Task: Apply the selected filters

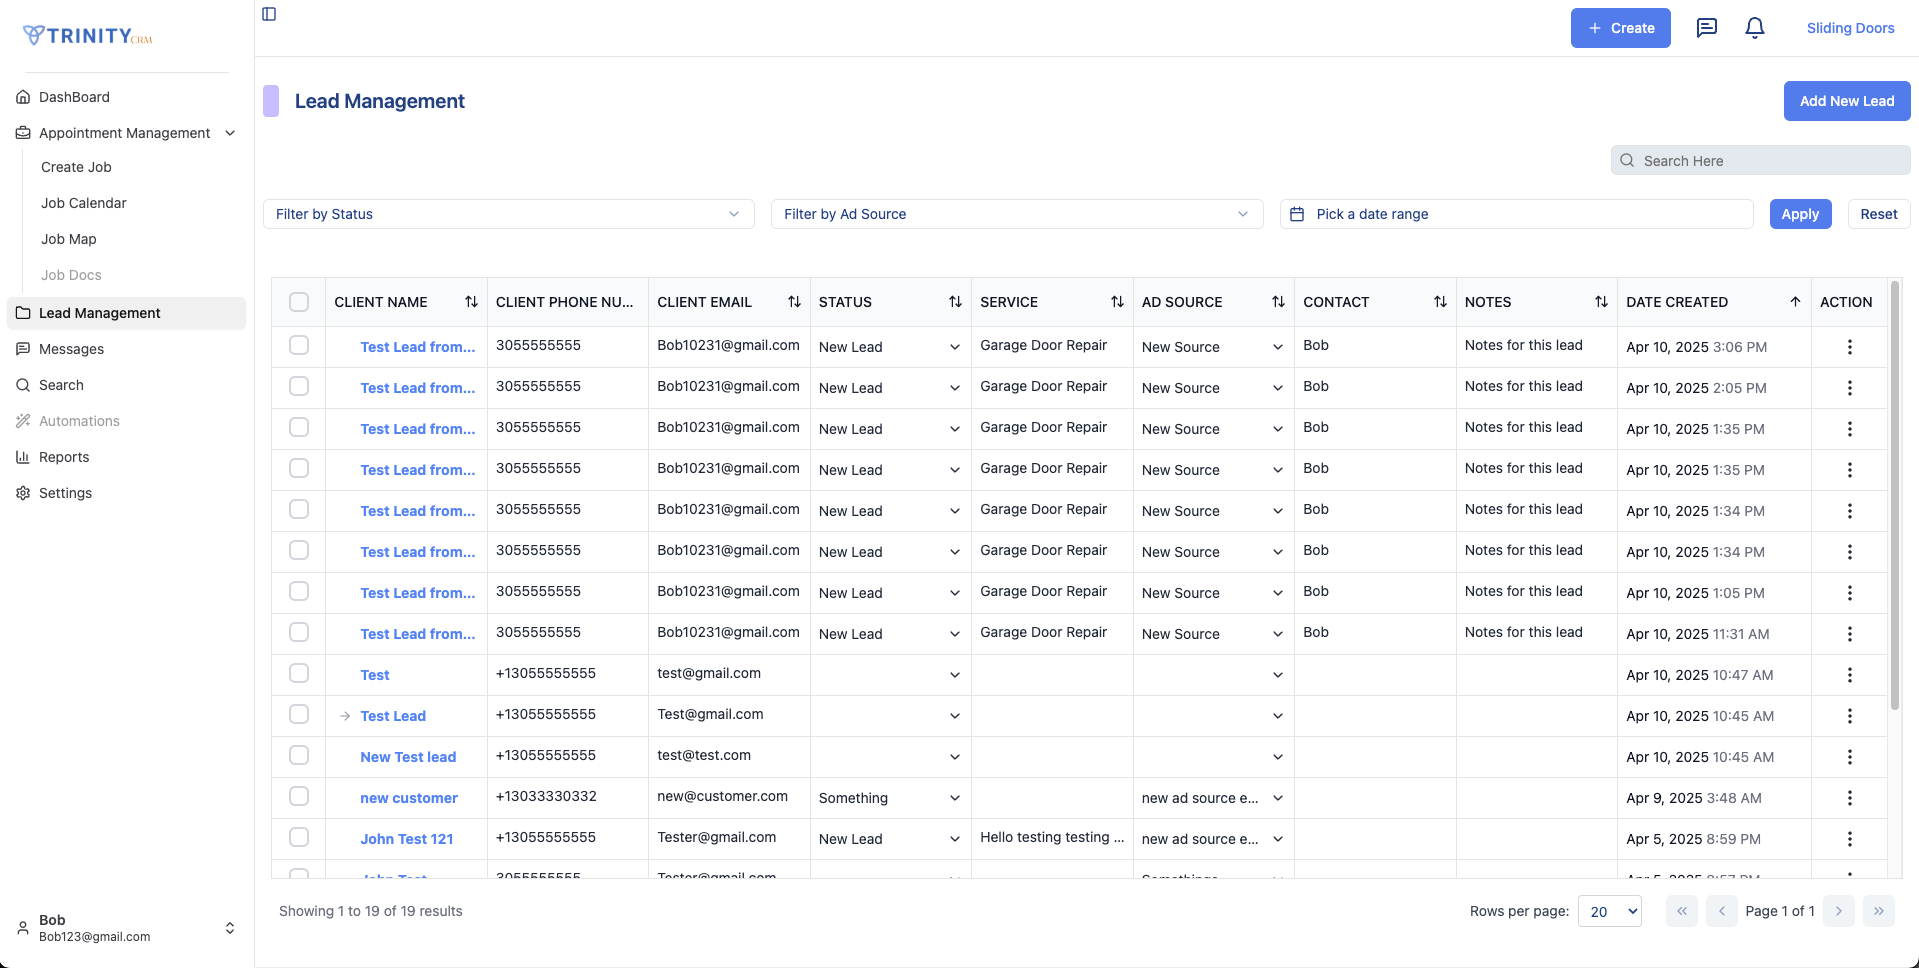Action: [1800, 214]
